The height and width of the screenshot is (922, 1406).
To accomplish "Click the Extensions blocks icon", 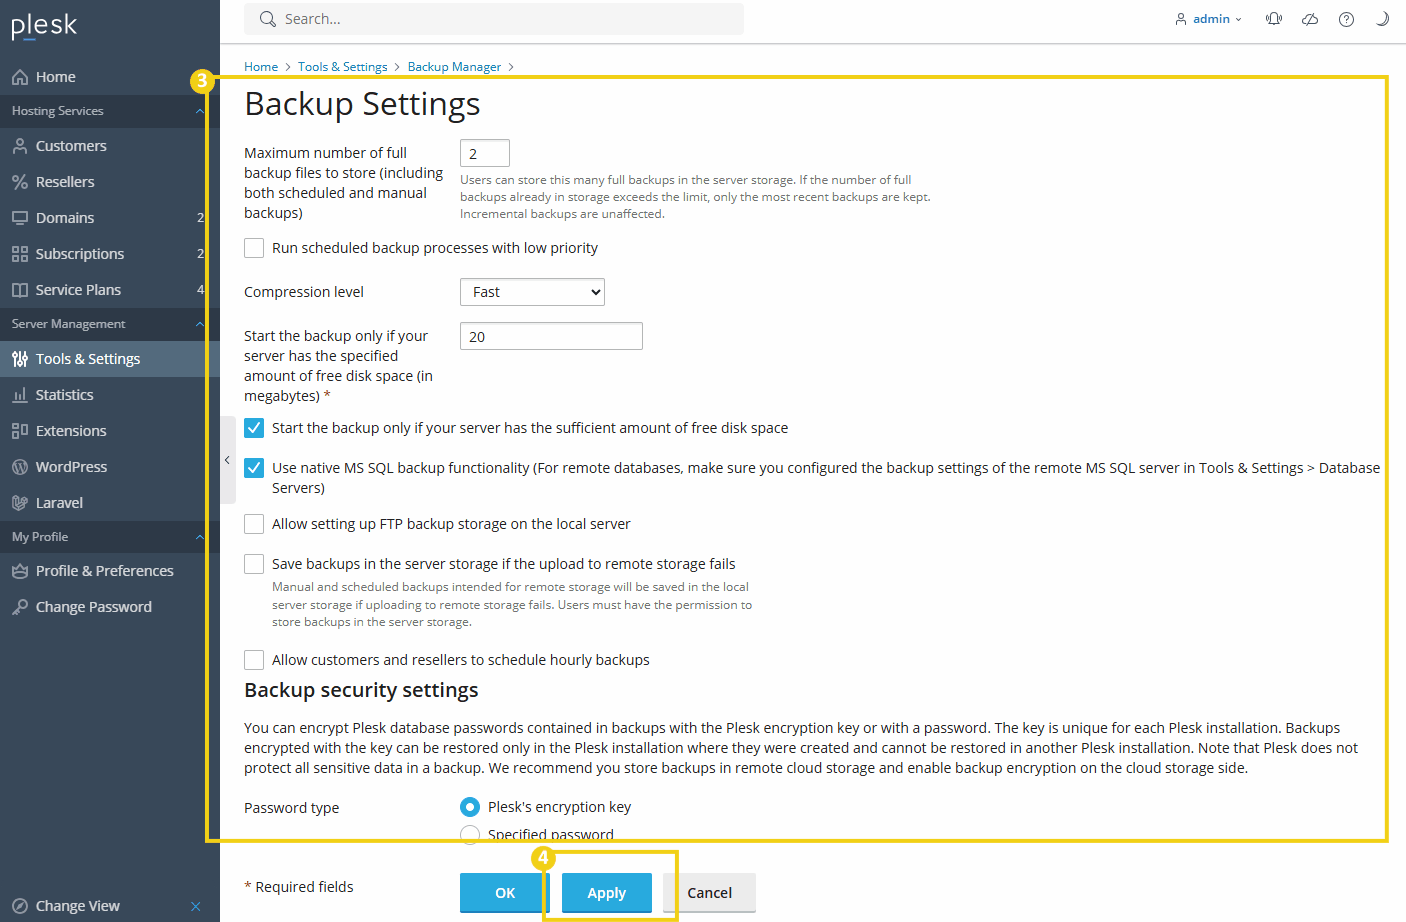I will [x=20, y=431].
